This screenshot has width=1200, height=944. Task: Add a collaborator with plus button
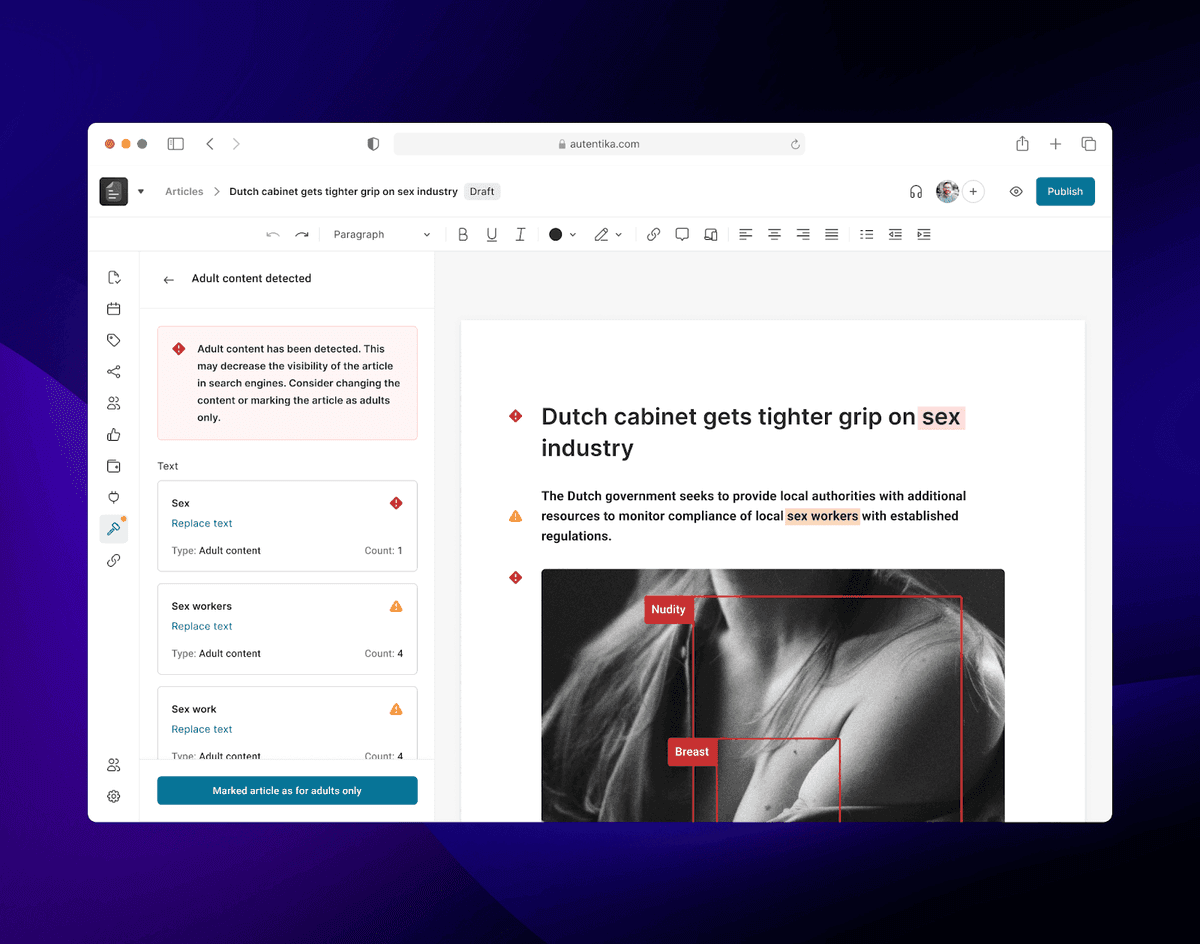[974, 192]
